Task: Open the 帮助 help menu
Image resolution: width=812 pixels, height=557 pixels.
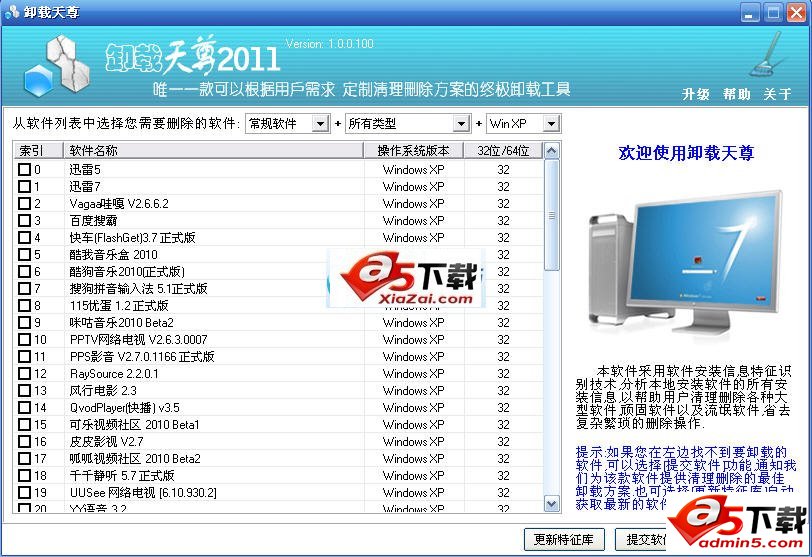Action: click(x=737, y=94)
